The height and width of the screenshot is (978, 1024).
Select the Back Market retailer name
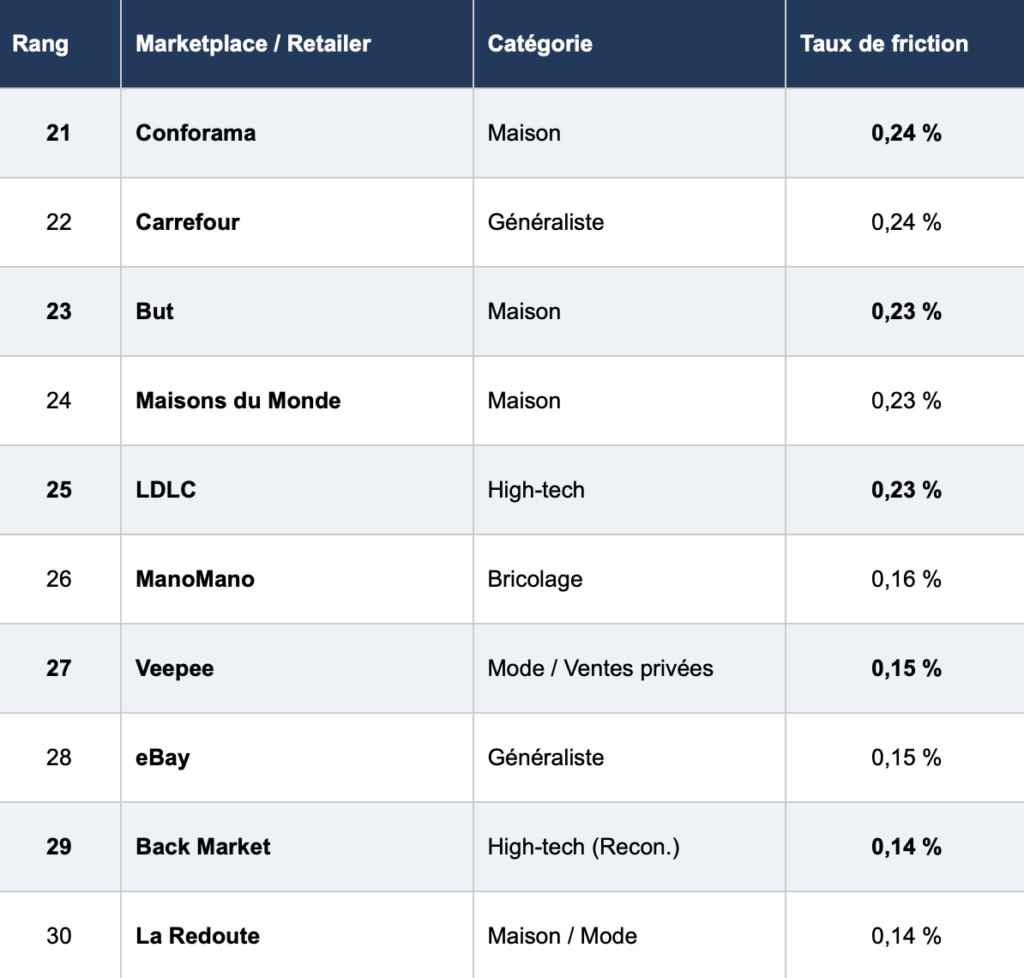point(203,847)
